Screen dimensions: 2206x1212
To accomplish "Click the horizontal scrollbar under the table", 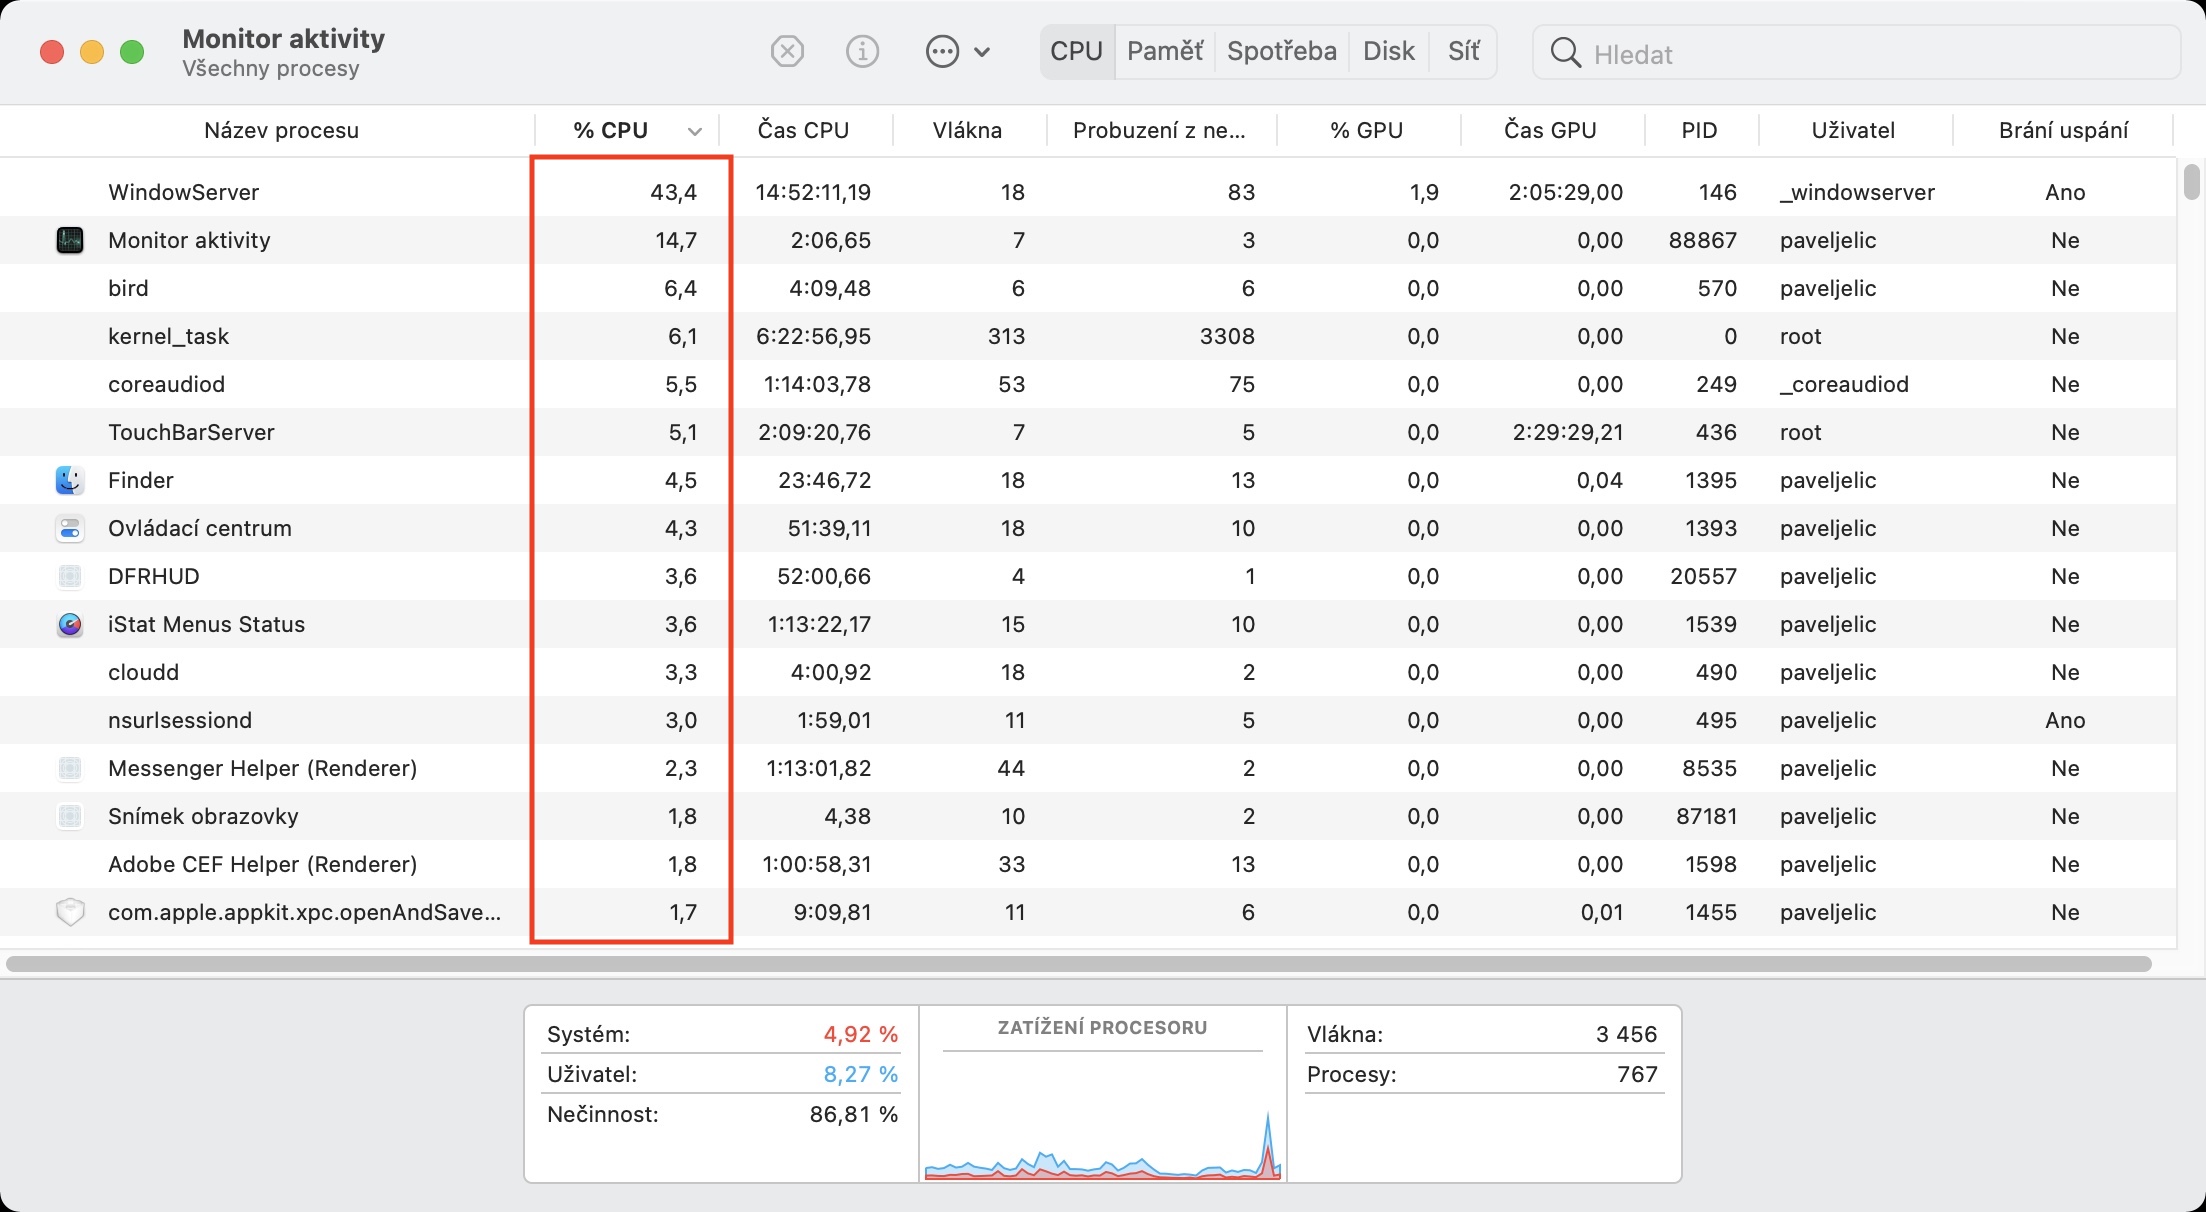I will tap(1078, 964).
